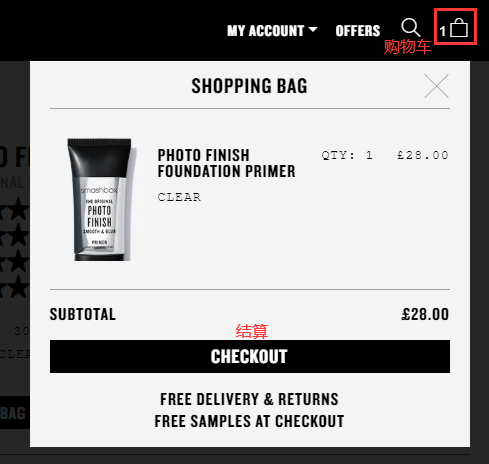Click the subtotal £28.00 amount
489x464 pixels.
pyautogui.click(x=425, y=314)
